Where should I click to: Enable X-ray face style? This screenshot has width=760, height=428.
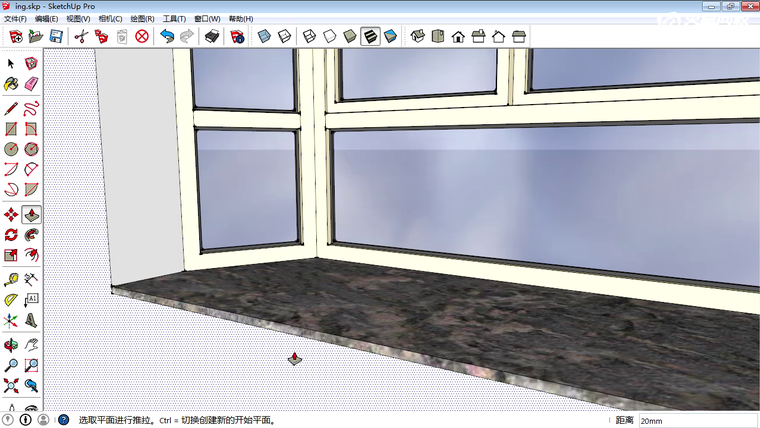264,37
